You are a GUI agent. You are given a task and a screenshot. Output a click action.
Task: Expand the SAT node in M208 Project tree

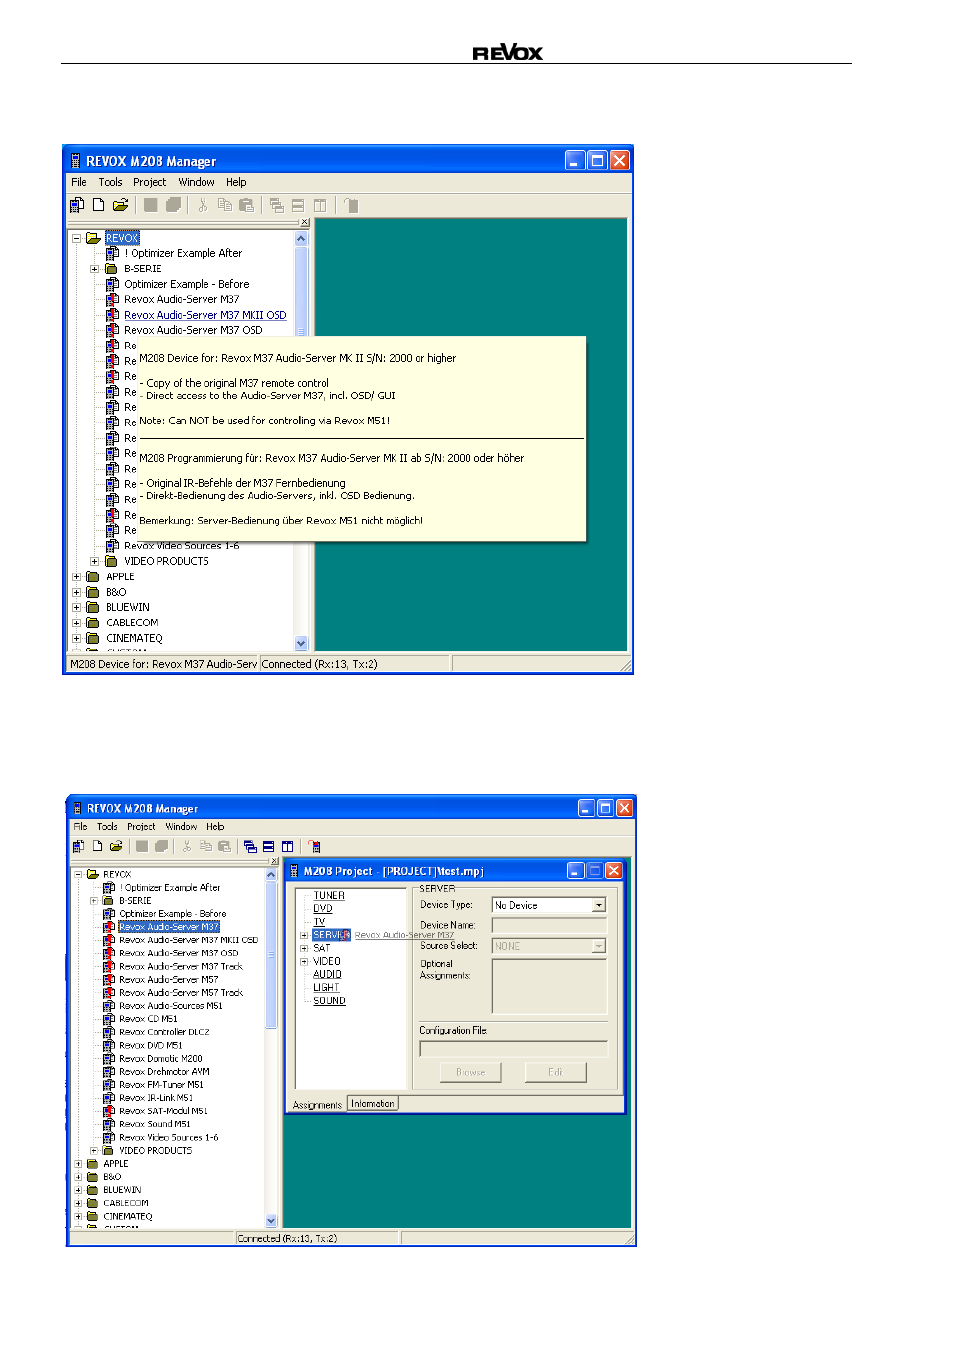pyautogui.click(x=304, y=948)
